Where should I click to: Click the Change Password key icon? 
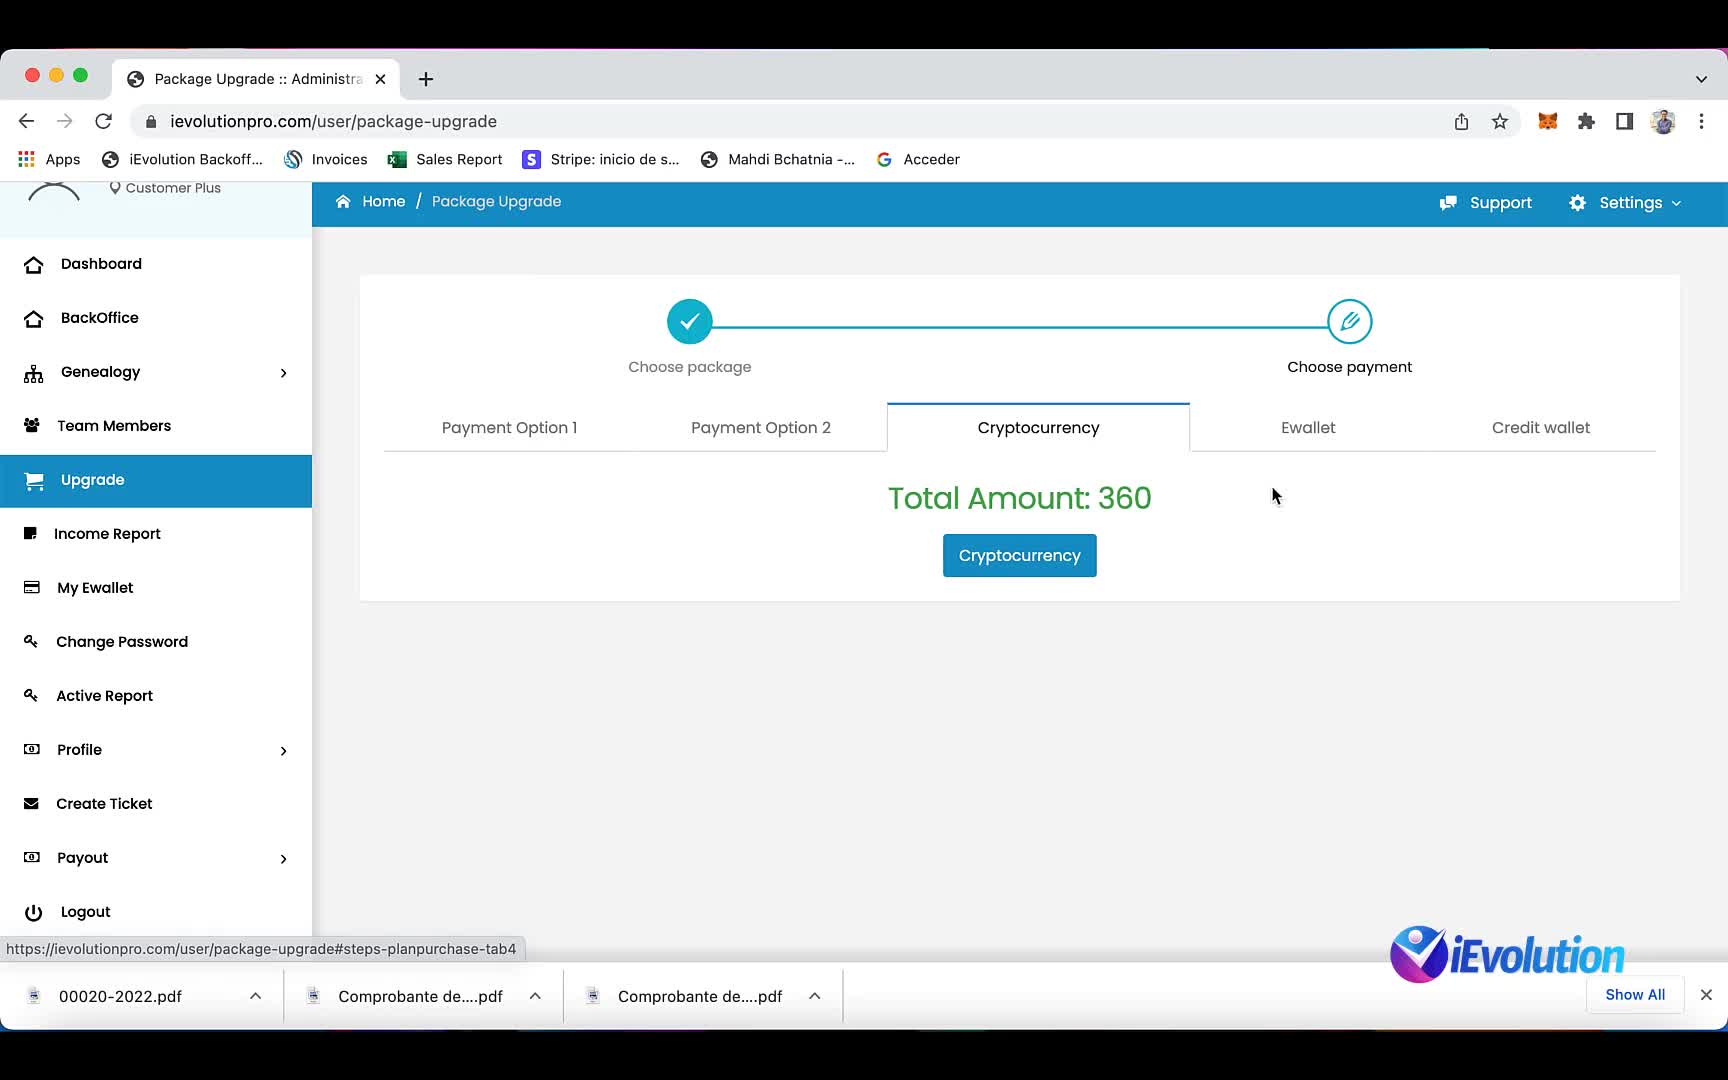tap(31, 641)
